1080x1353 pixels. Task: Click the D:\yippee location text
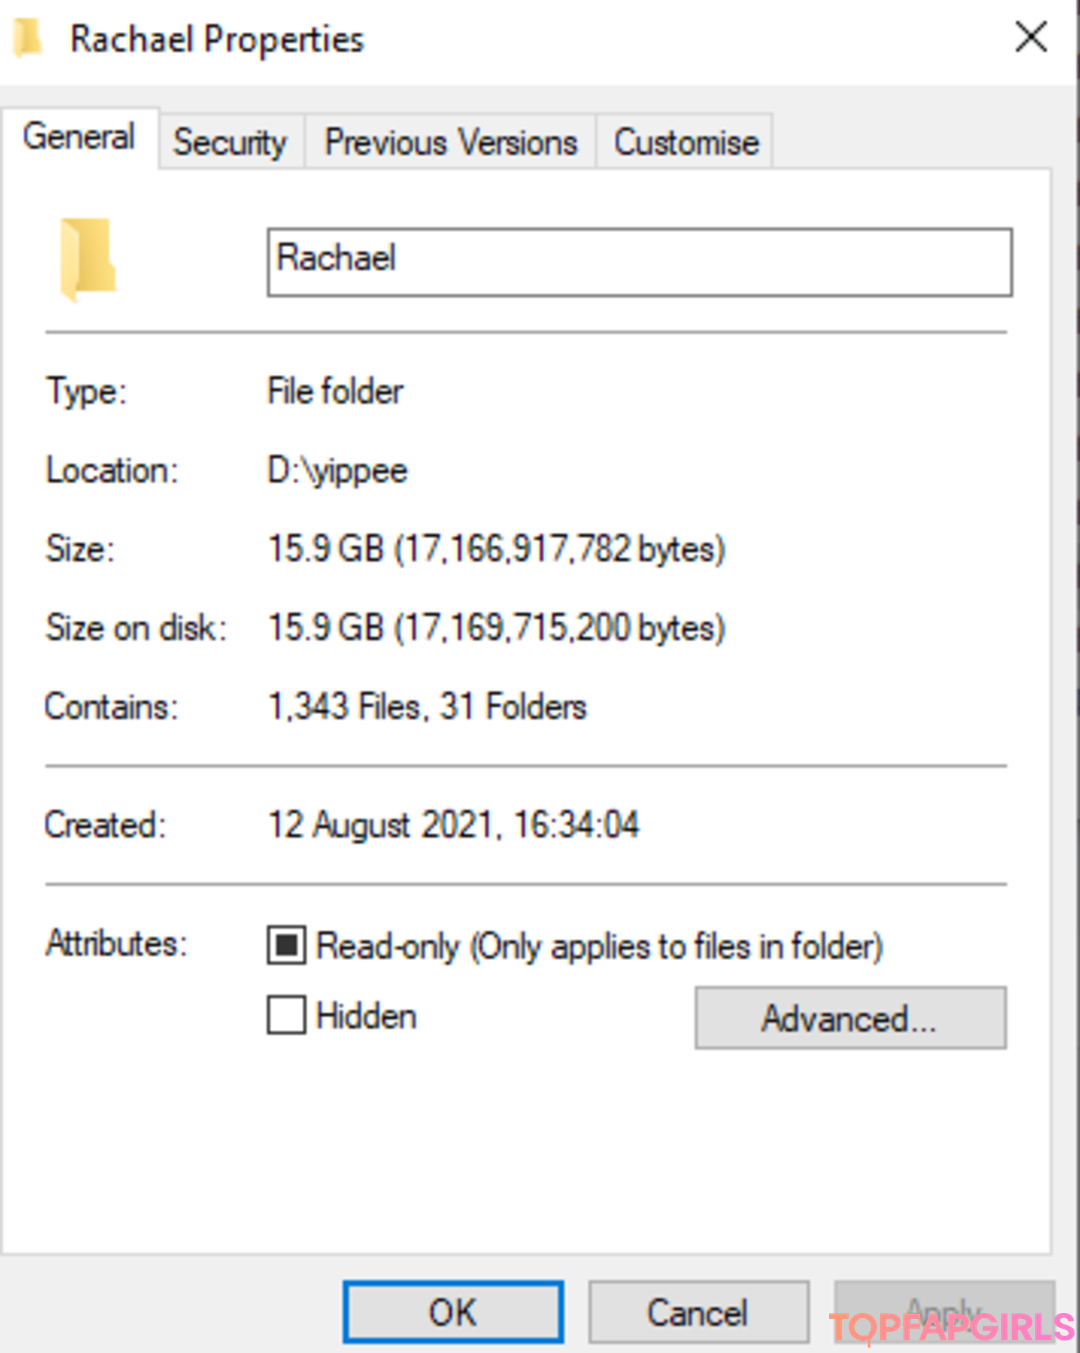pos(337,470)
